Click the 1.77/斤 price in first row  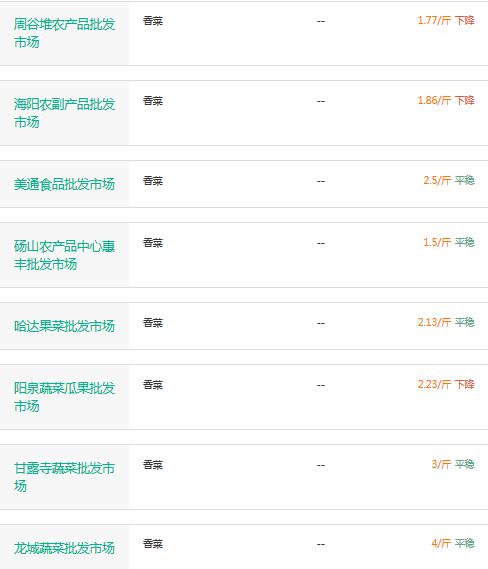(x=434, y=20)
